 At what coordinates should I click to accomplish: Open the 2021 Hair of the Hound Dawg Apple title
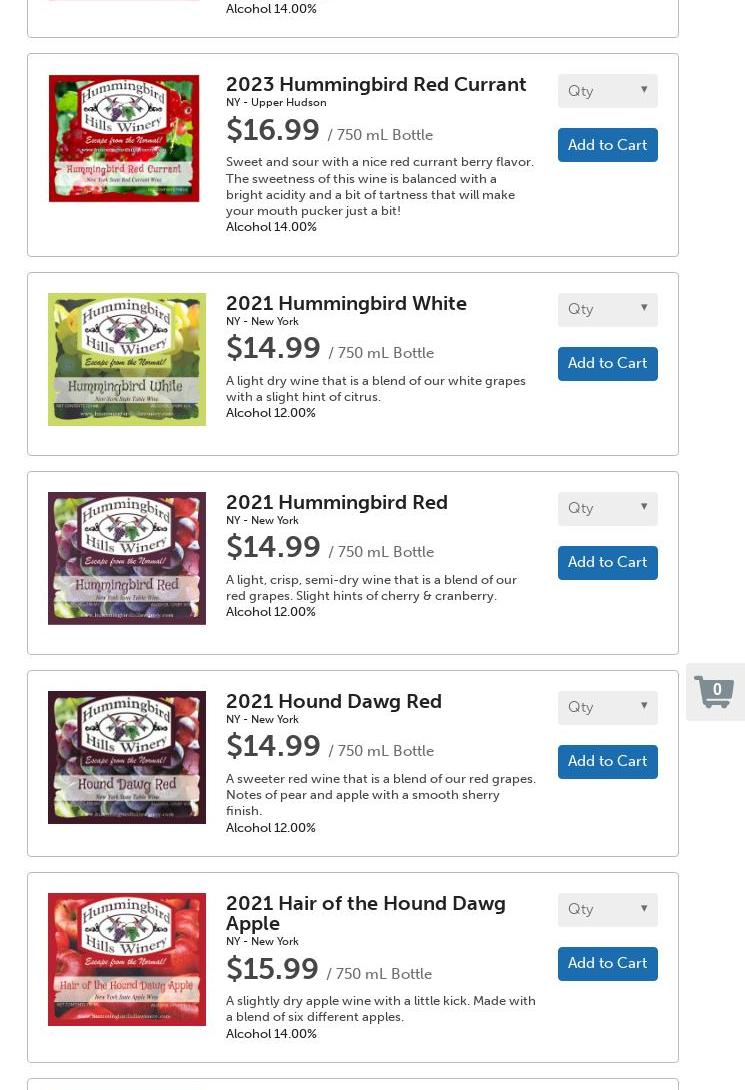click(366, 913)
